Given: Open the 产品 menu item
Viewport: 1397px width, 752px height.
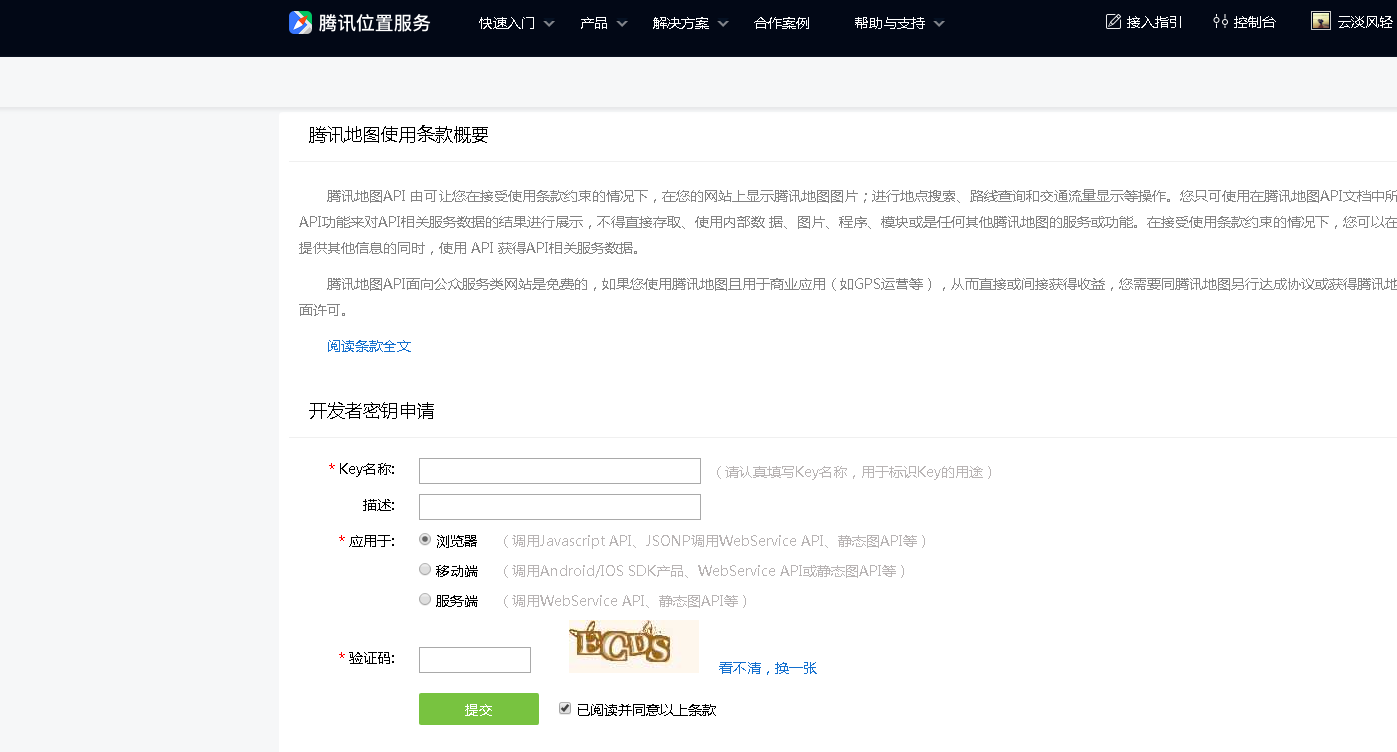Looking at the screenshot, I should (x=594, y=23).
